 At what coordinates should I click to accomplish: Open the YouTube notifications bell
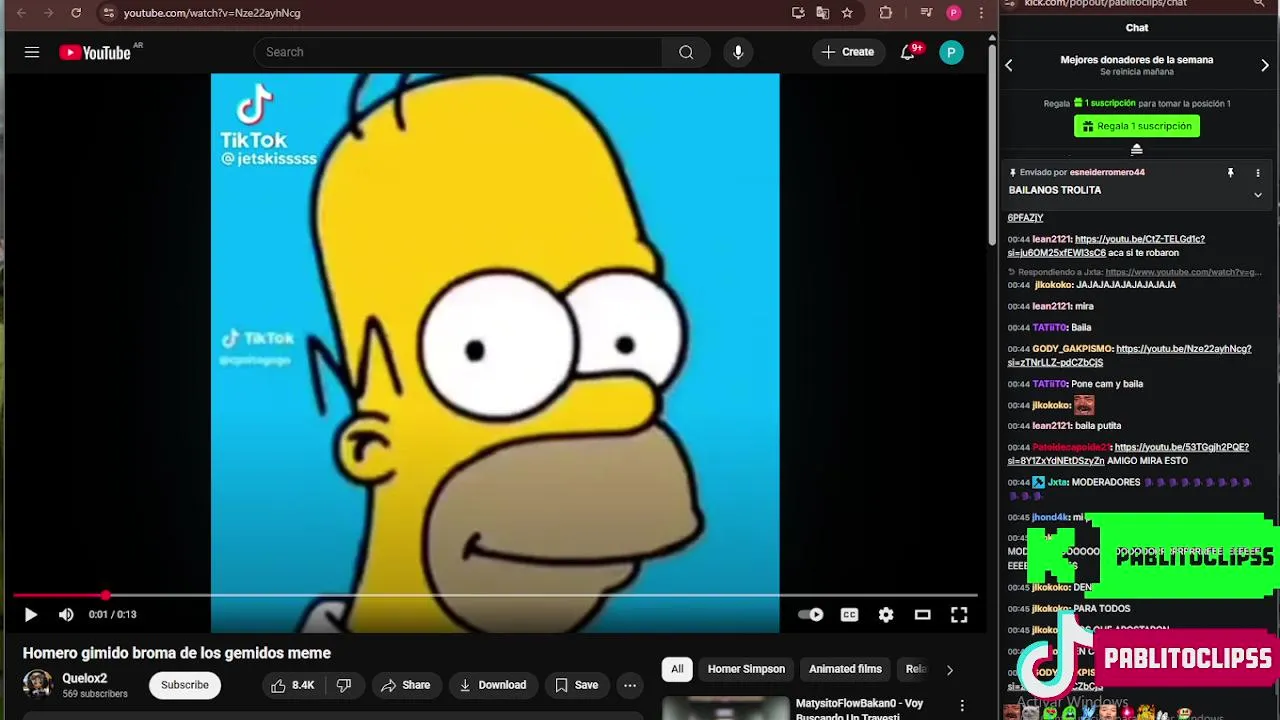[x=908, y=52]
